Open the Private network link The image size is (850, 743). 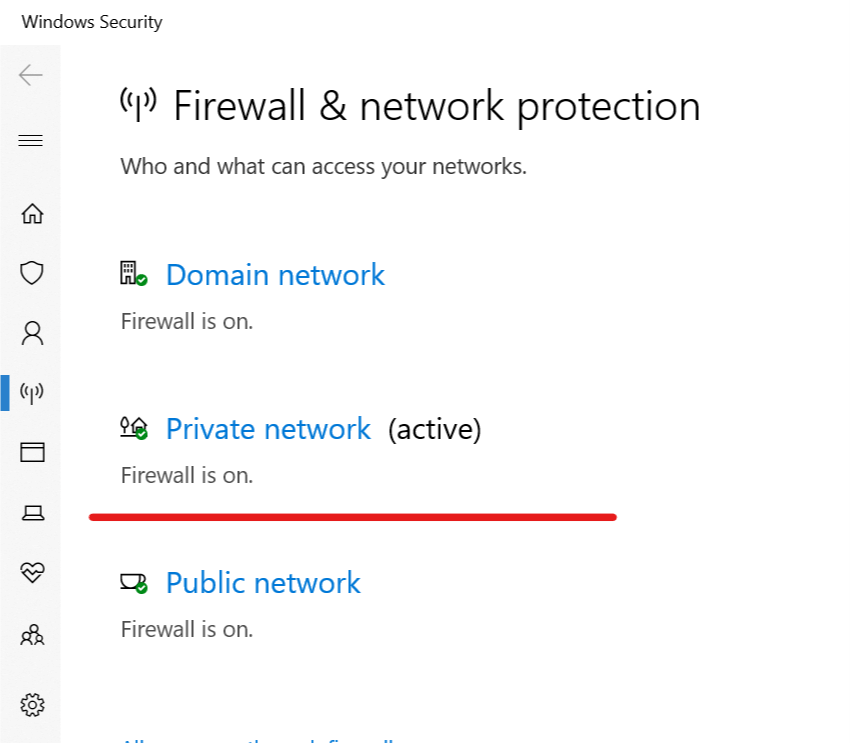click(x=268, y=429)
